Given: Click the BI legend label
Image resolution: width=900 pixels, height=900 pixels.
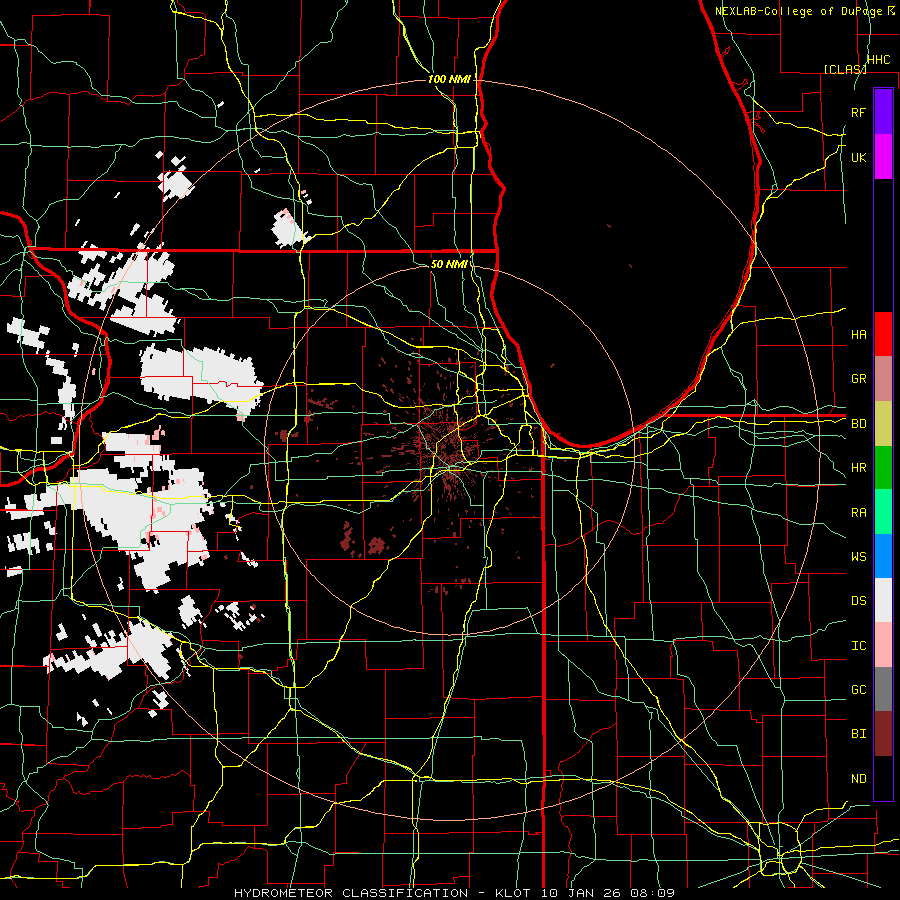Looking at the screenshot, I should click(858, 734).
